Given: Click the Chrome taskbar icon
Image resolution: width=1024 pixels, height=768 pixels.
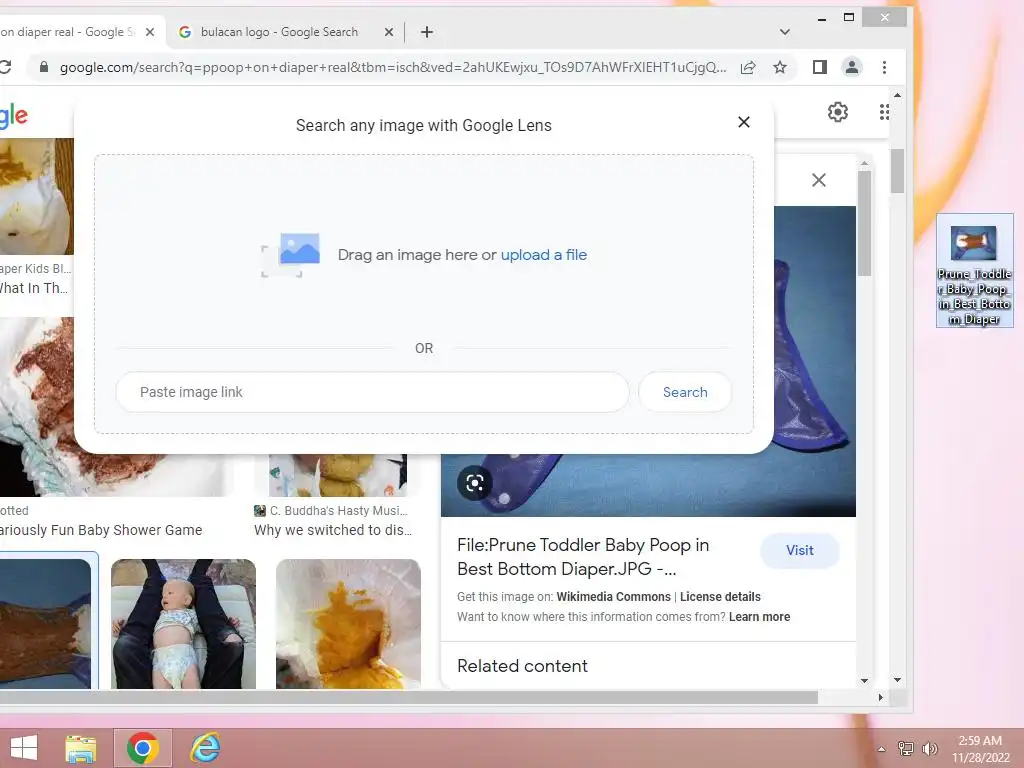Looking at the screenshot, I should 143,748.
